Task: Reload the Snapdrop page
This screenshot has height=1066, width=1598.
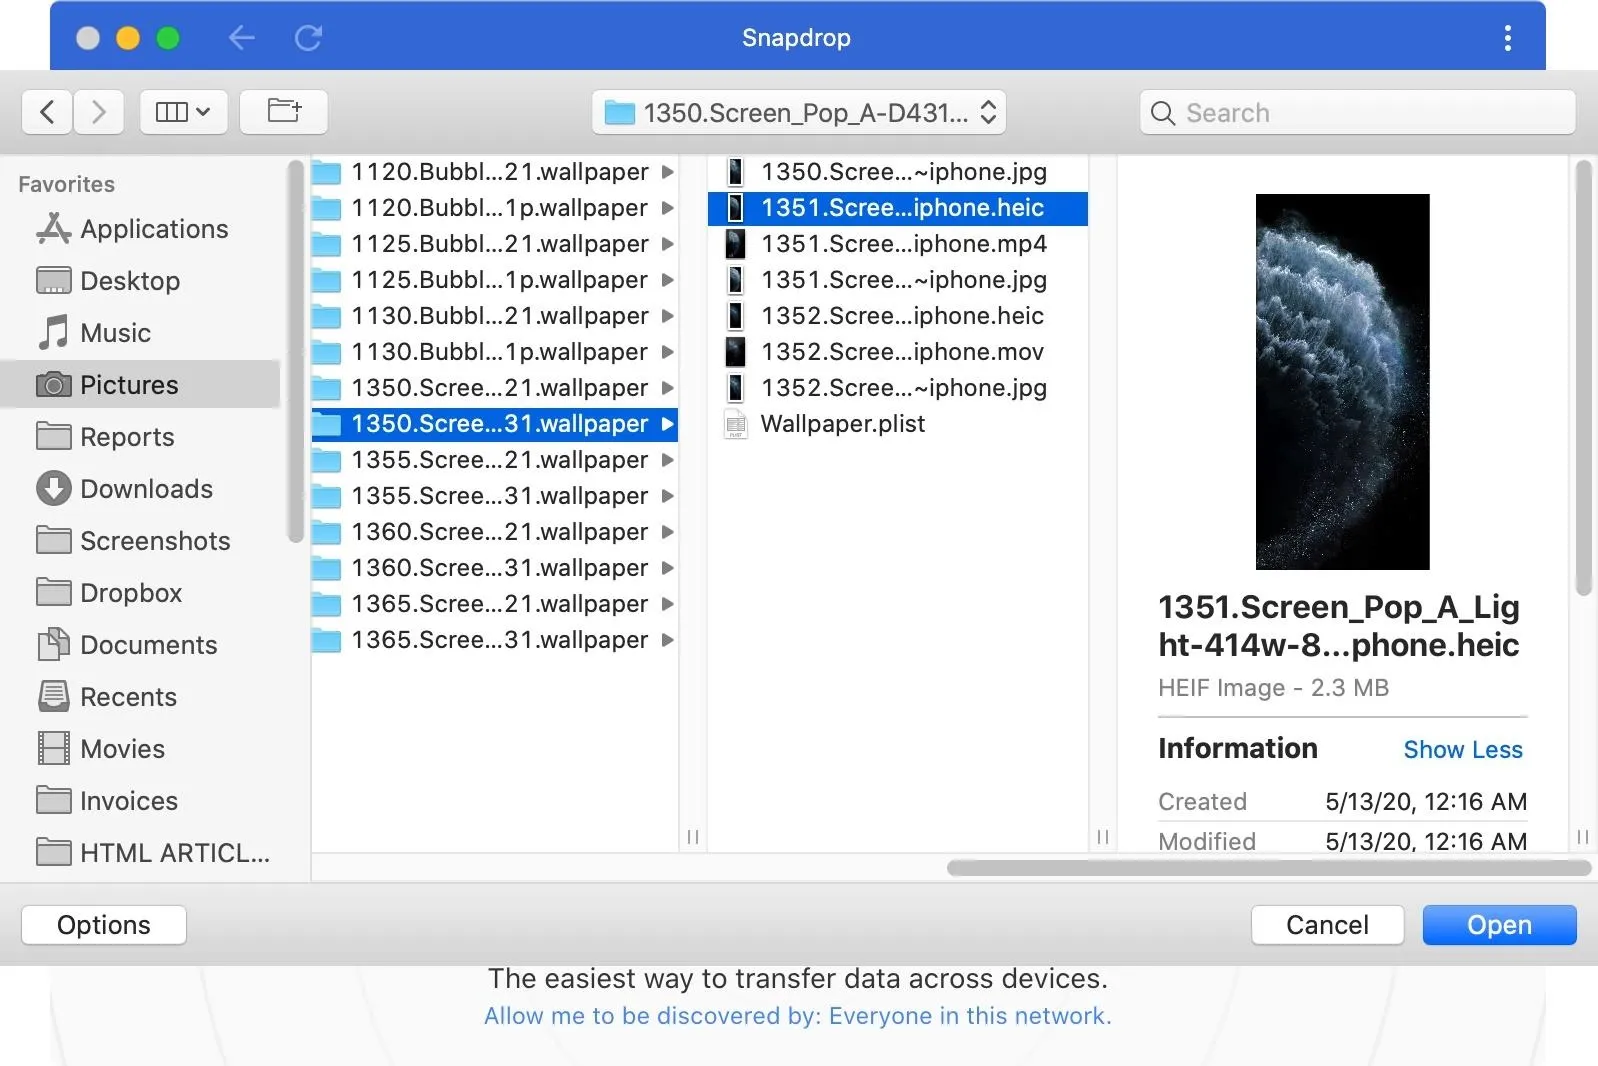Action: coord(308,38)
